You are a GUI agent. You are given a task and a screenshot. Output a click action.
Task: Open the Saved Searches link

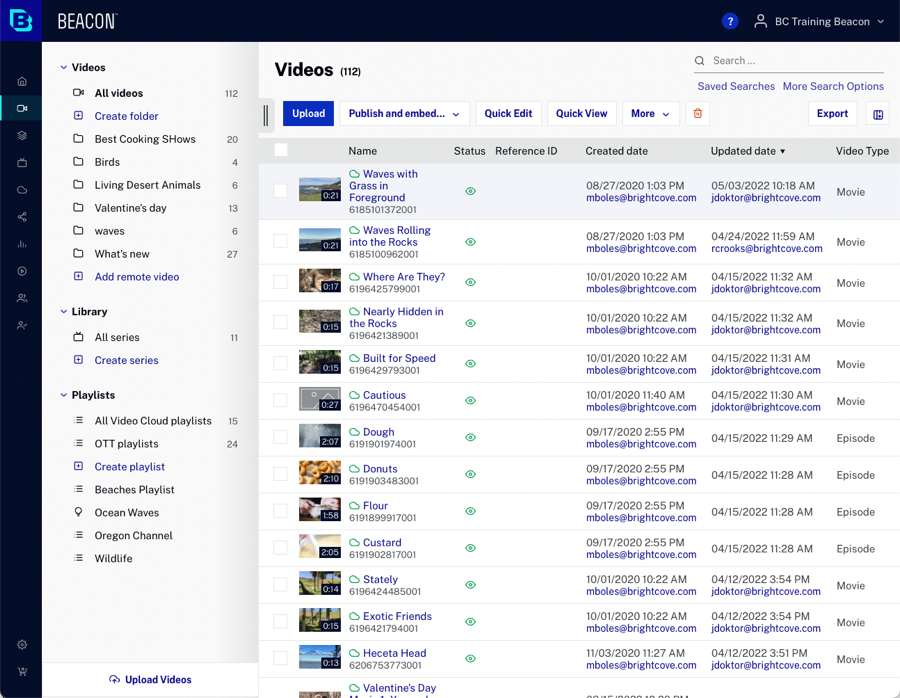point(736,86)
